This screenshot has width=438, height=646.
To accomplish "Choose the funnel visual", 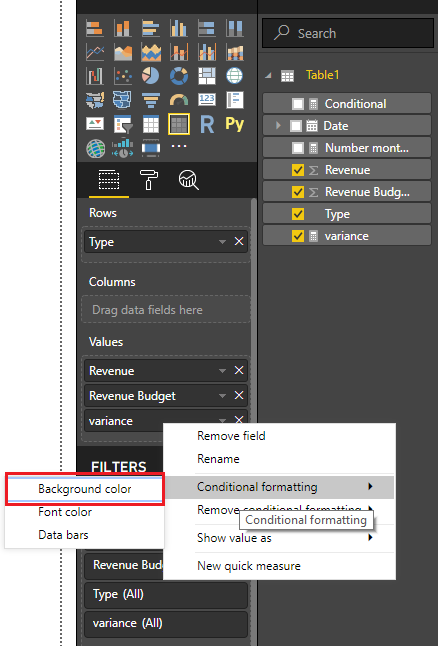I will (x=151, y=100).
